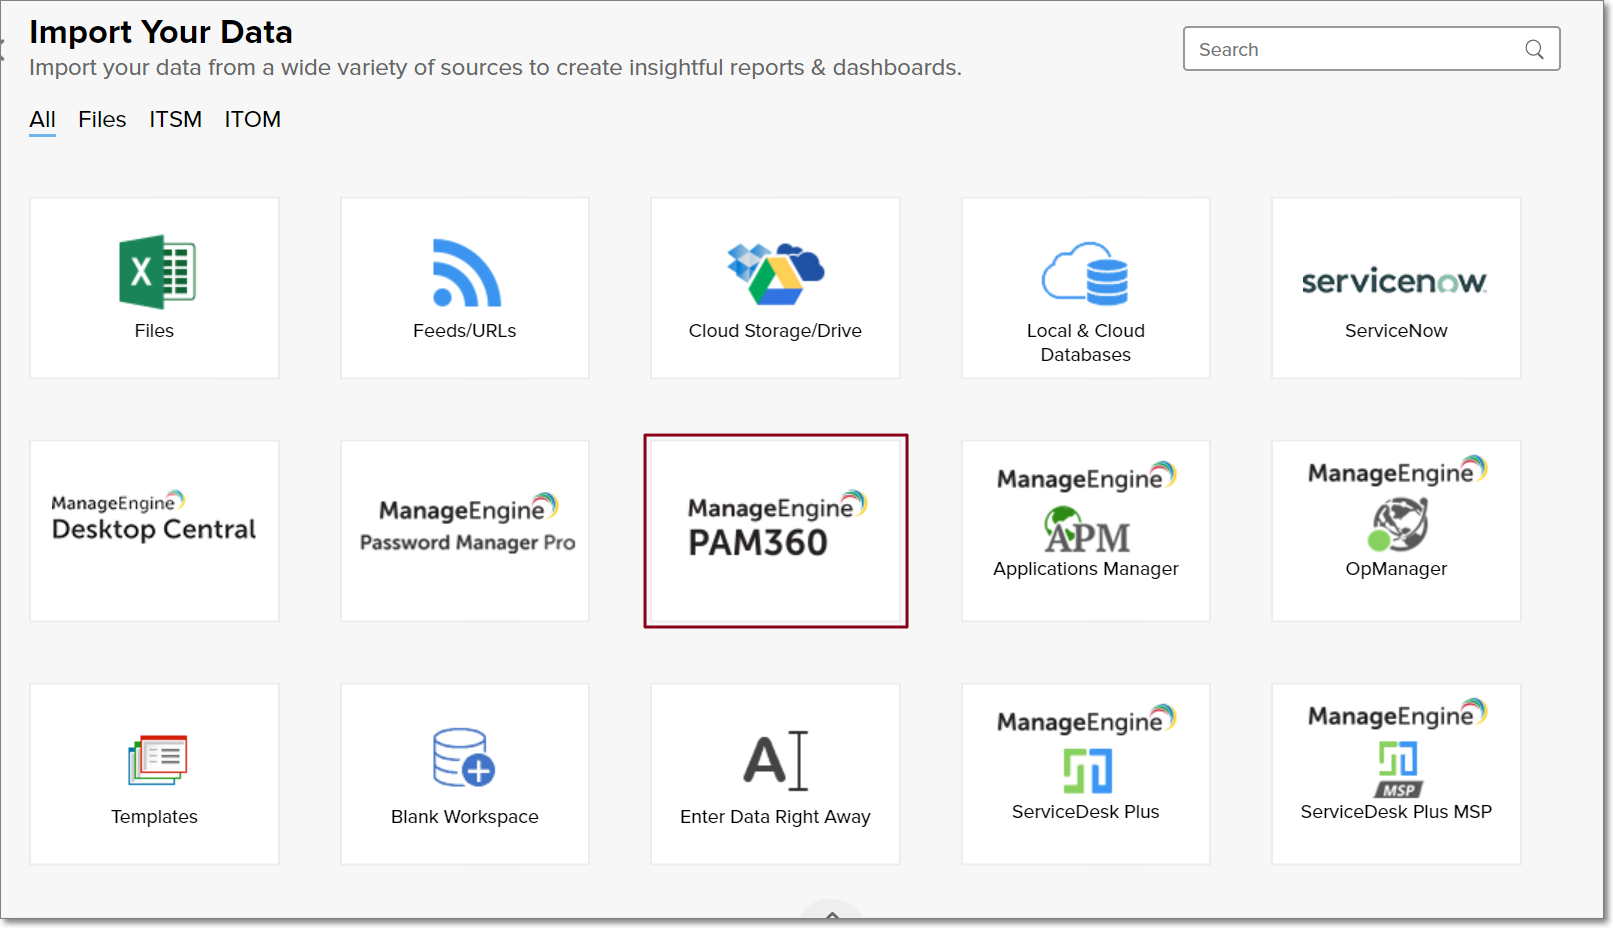Click the search magnifier icon
The image size is (1613, 928).
[x=1534, y=49]
